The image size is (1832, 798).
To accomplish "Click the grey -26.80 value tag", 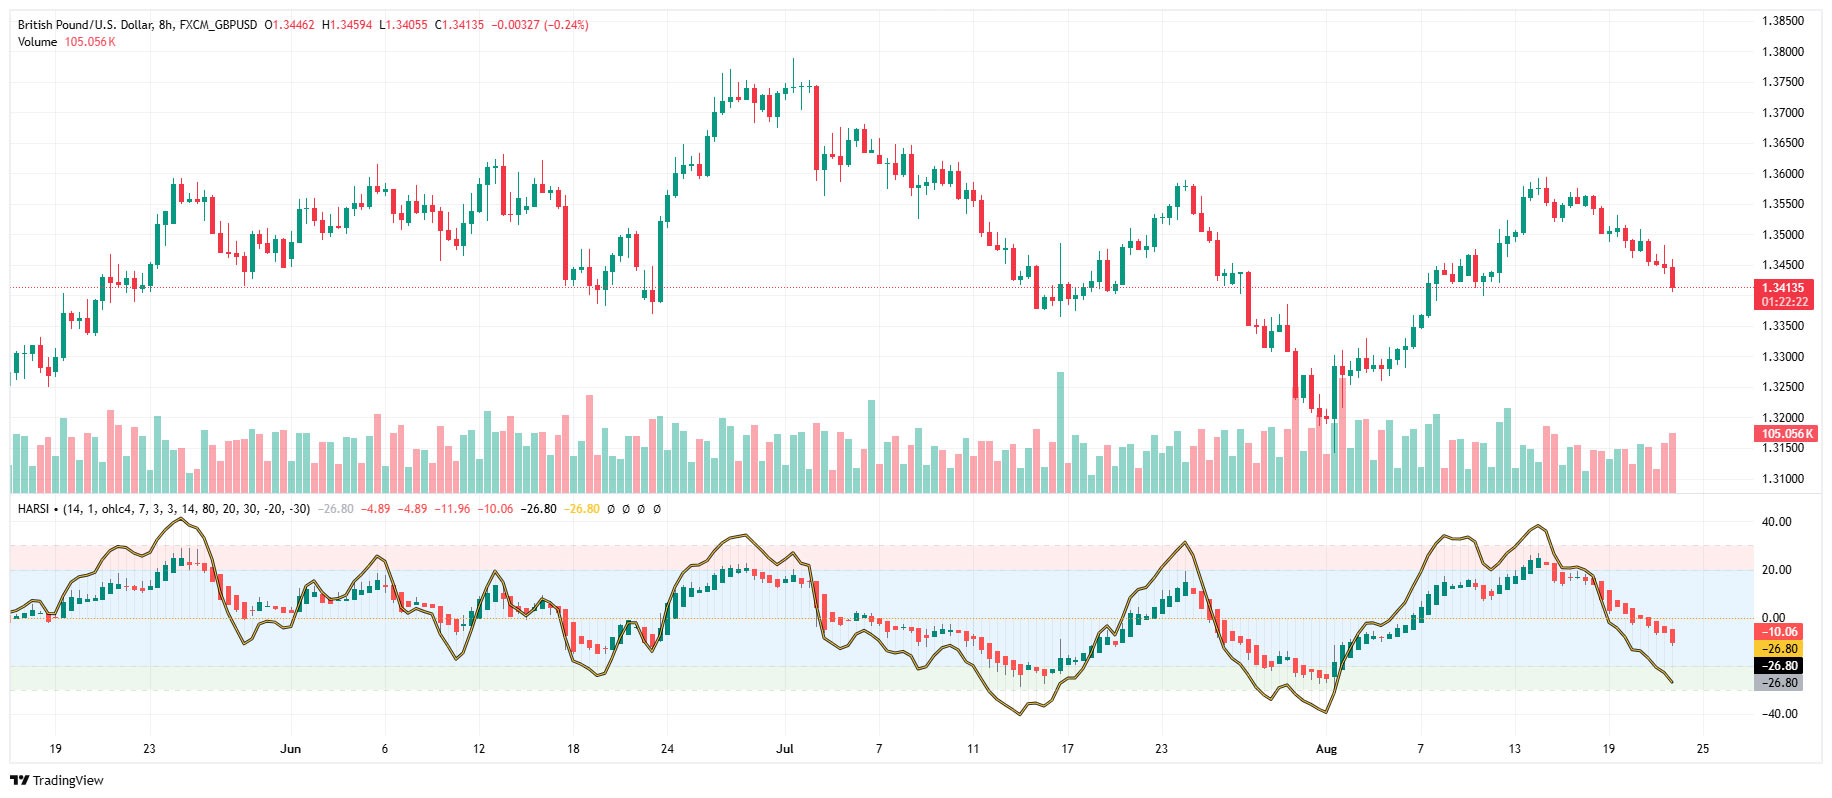I will [x=1779, y=683].
